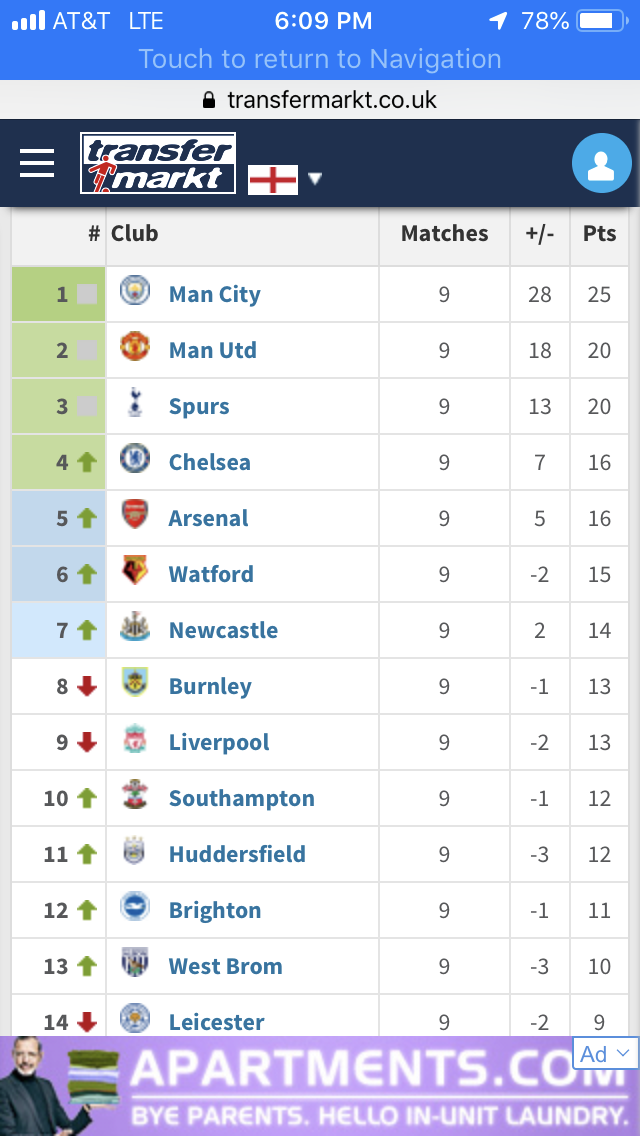Touch the return to Navigation banner
Image resolution: width=640 pixels, height=1136 pixels.
320,59
